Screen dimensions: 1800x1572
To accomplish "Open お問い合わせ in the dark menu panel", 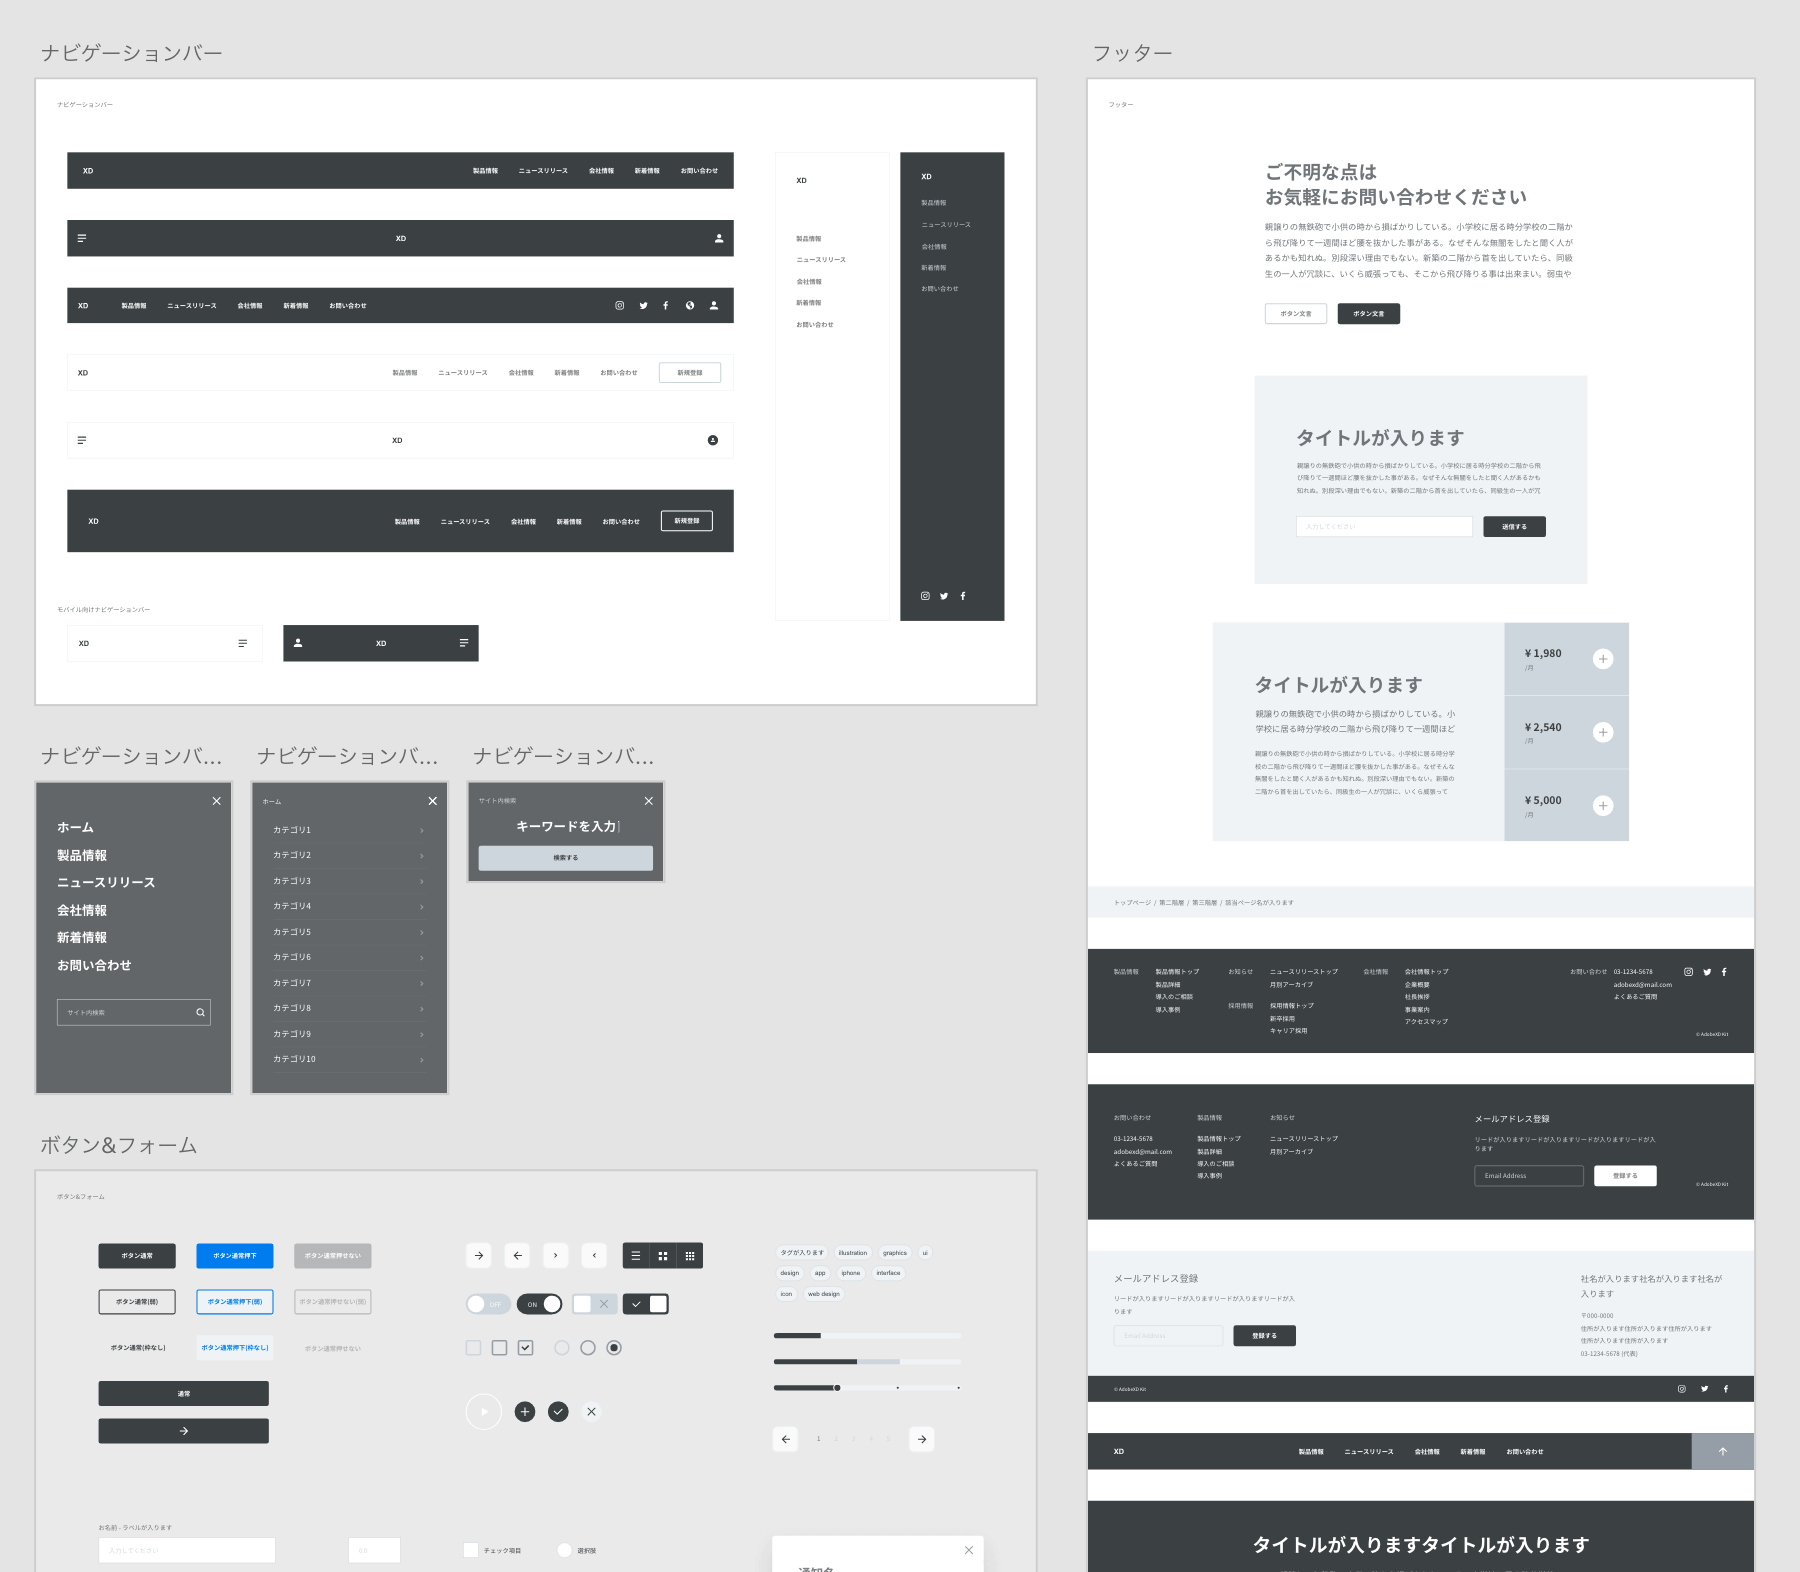I will point(94,965).
